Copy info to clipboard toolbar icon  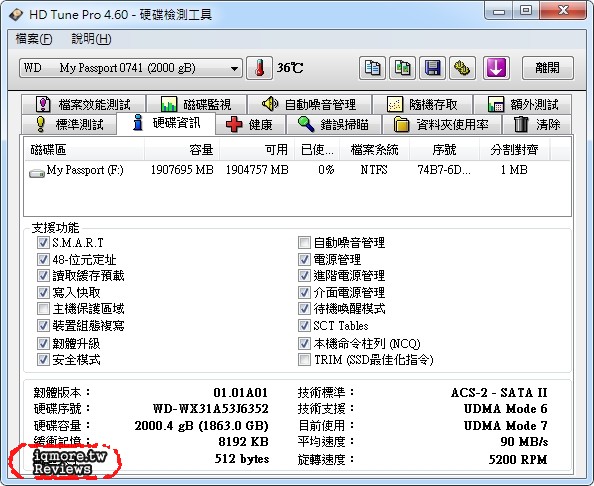372,68
